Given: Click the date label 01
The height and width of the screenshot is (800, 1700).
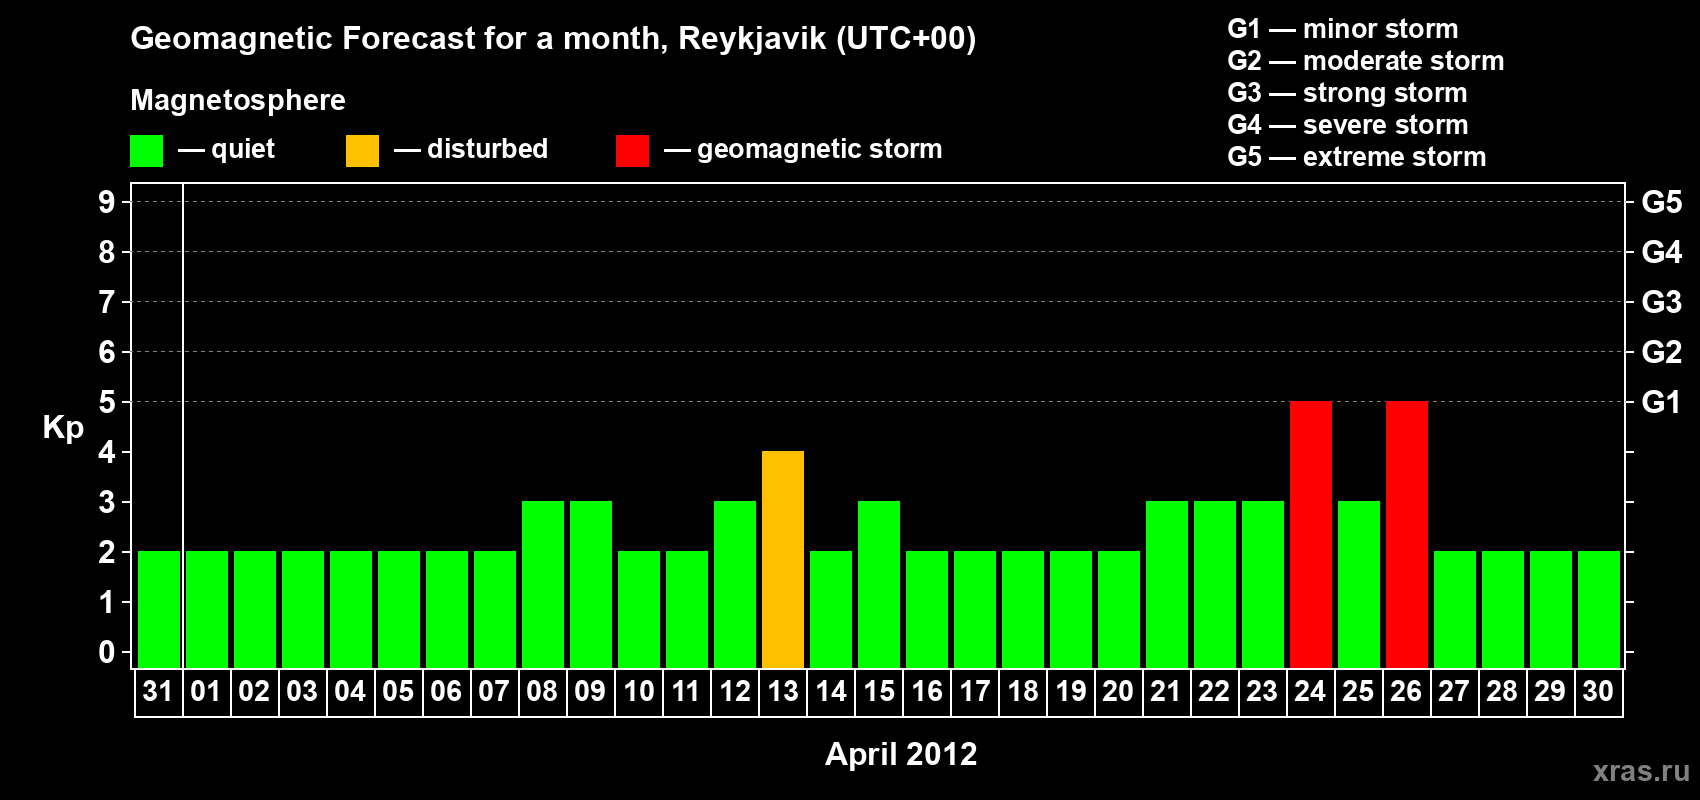Looking at the screenshot, I should point(206,692).
